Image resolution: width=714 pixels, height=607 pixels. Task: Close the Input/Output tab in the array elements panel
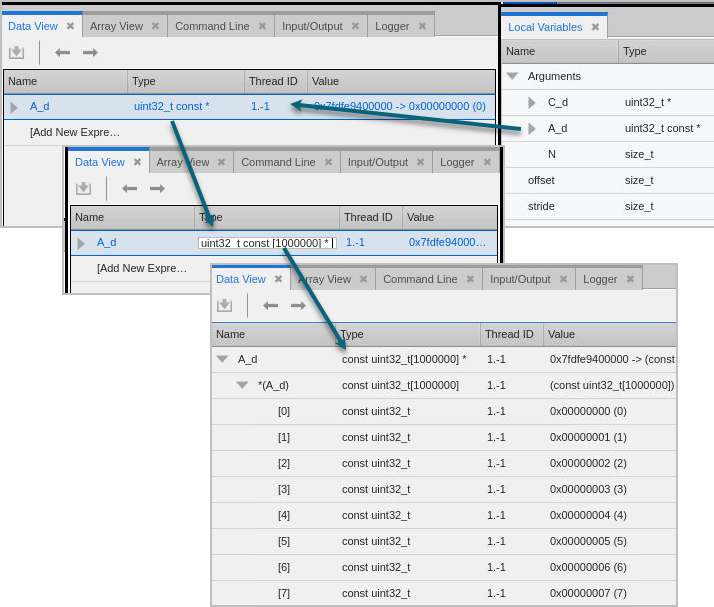pos(562,279)
